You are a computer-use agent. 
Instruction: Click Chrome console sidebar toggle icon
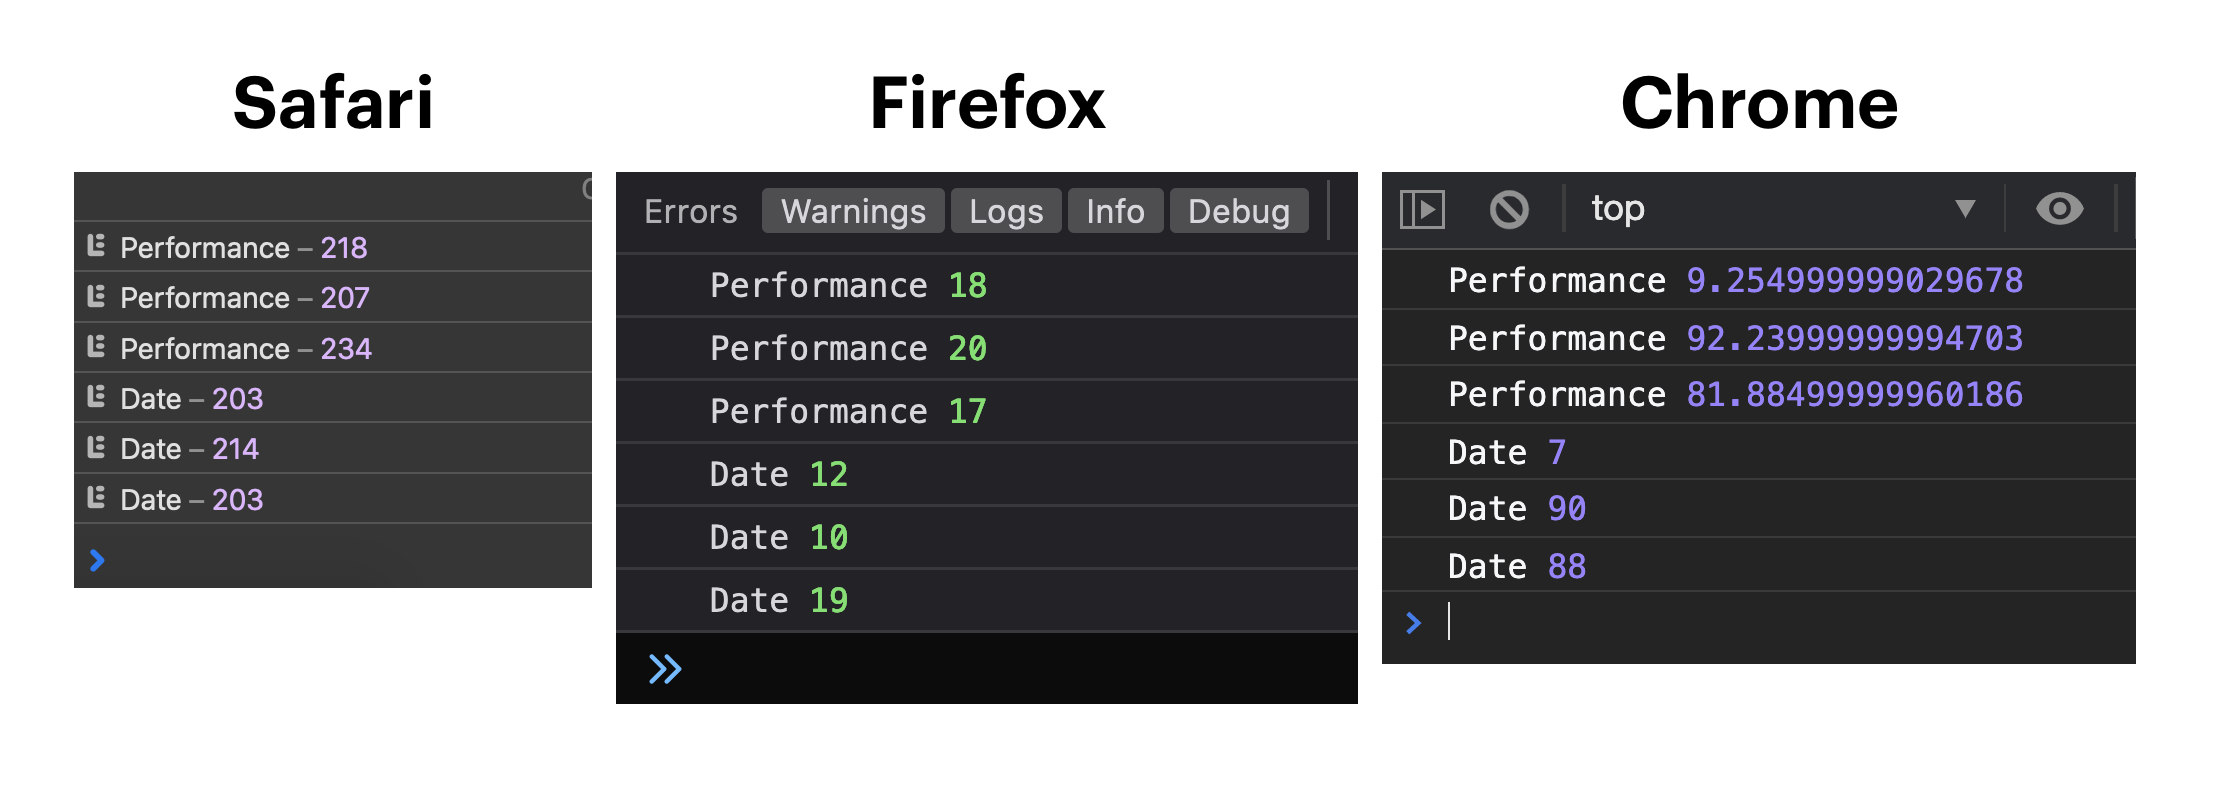1422,210
